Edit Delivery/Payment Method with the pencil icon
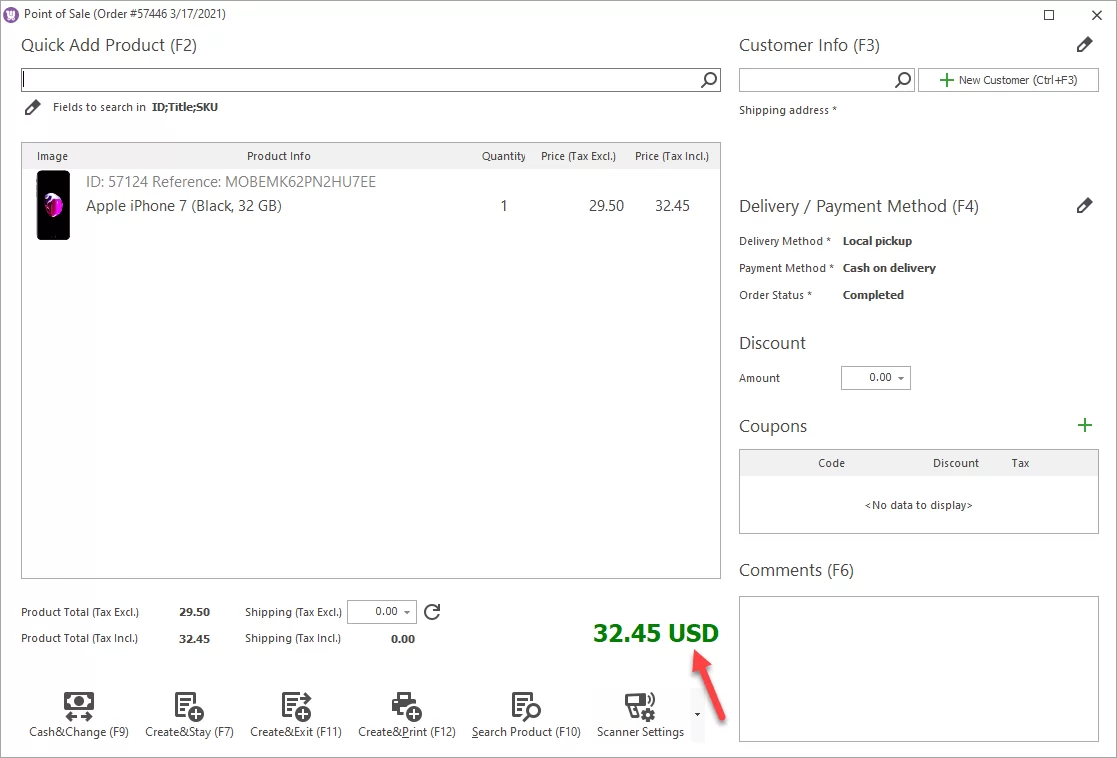Screen dimensions: 1117x758 pyautogui.click(x=1085, y=205)
